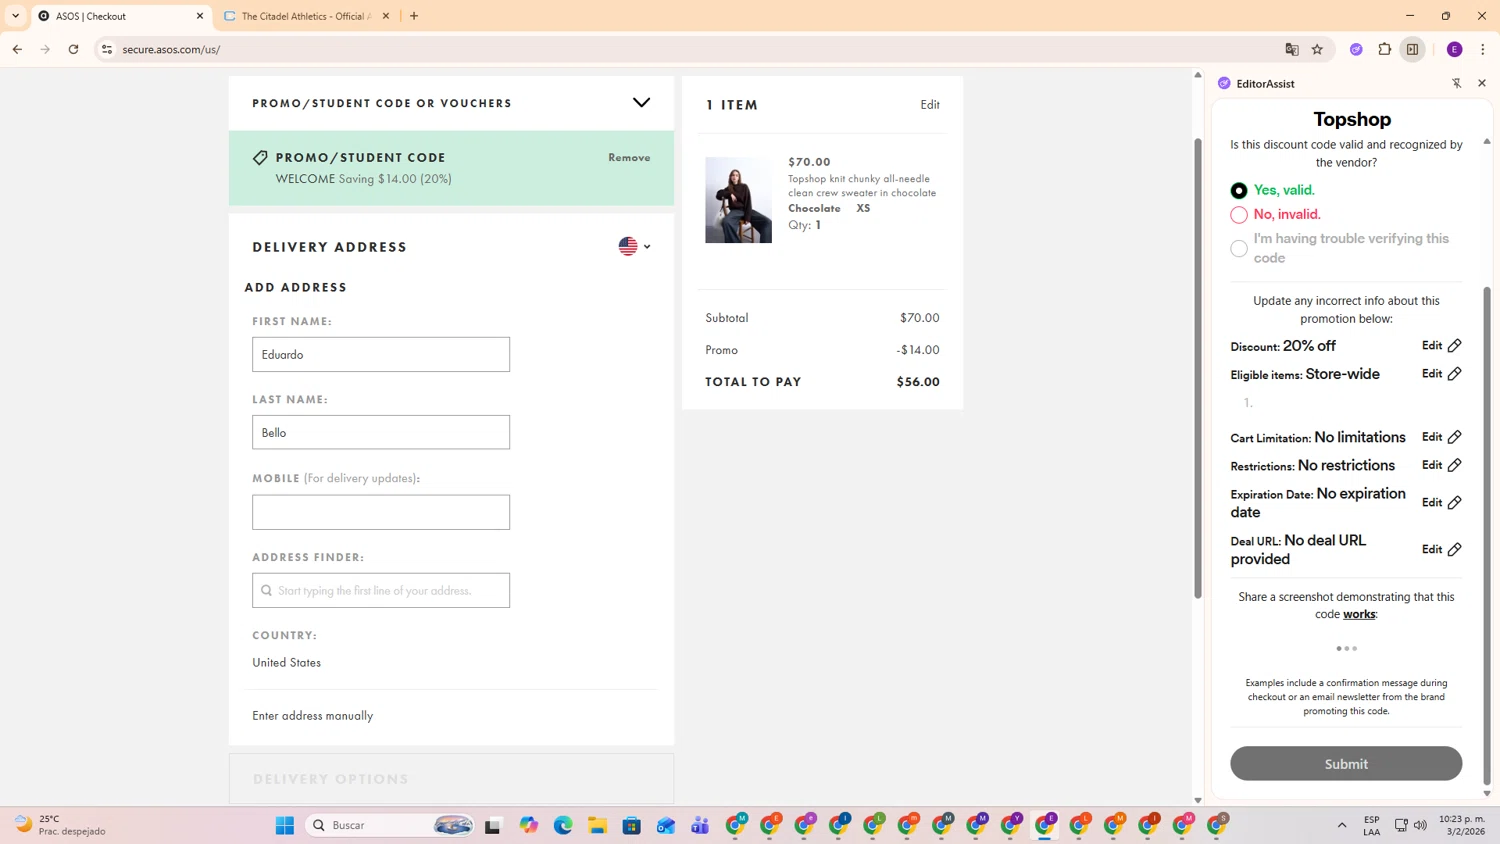Click the Google Translate icon in address bar
1500x844 pixels.
pos(1292,49)
